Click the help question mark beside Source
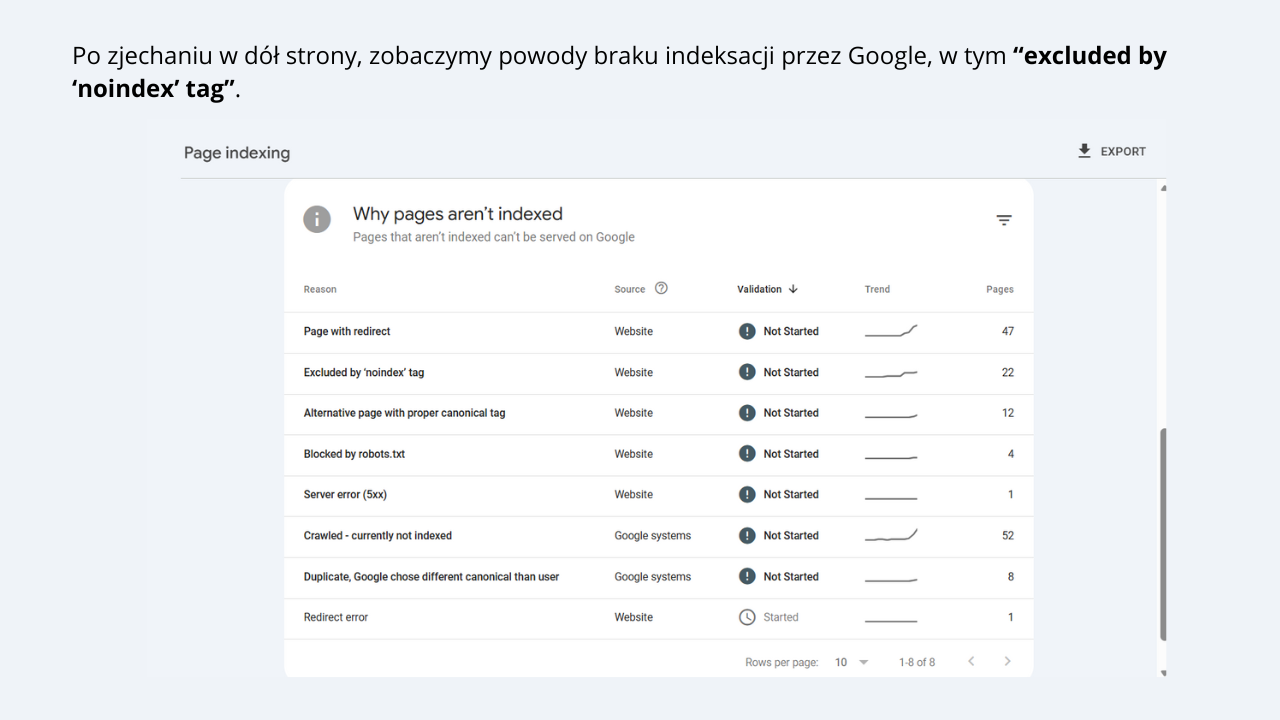This screenshot has width=1280, height=720. coord(661,288)
